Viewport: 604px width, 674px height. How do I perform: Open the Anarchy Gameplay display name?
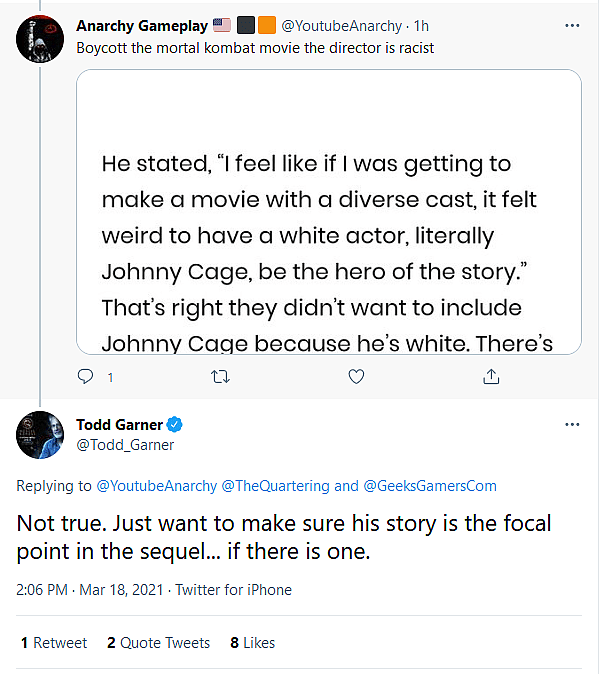tap(140, 24)
